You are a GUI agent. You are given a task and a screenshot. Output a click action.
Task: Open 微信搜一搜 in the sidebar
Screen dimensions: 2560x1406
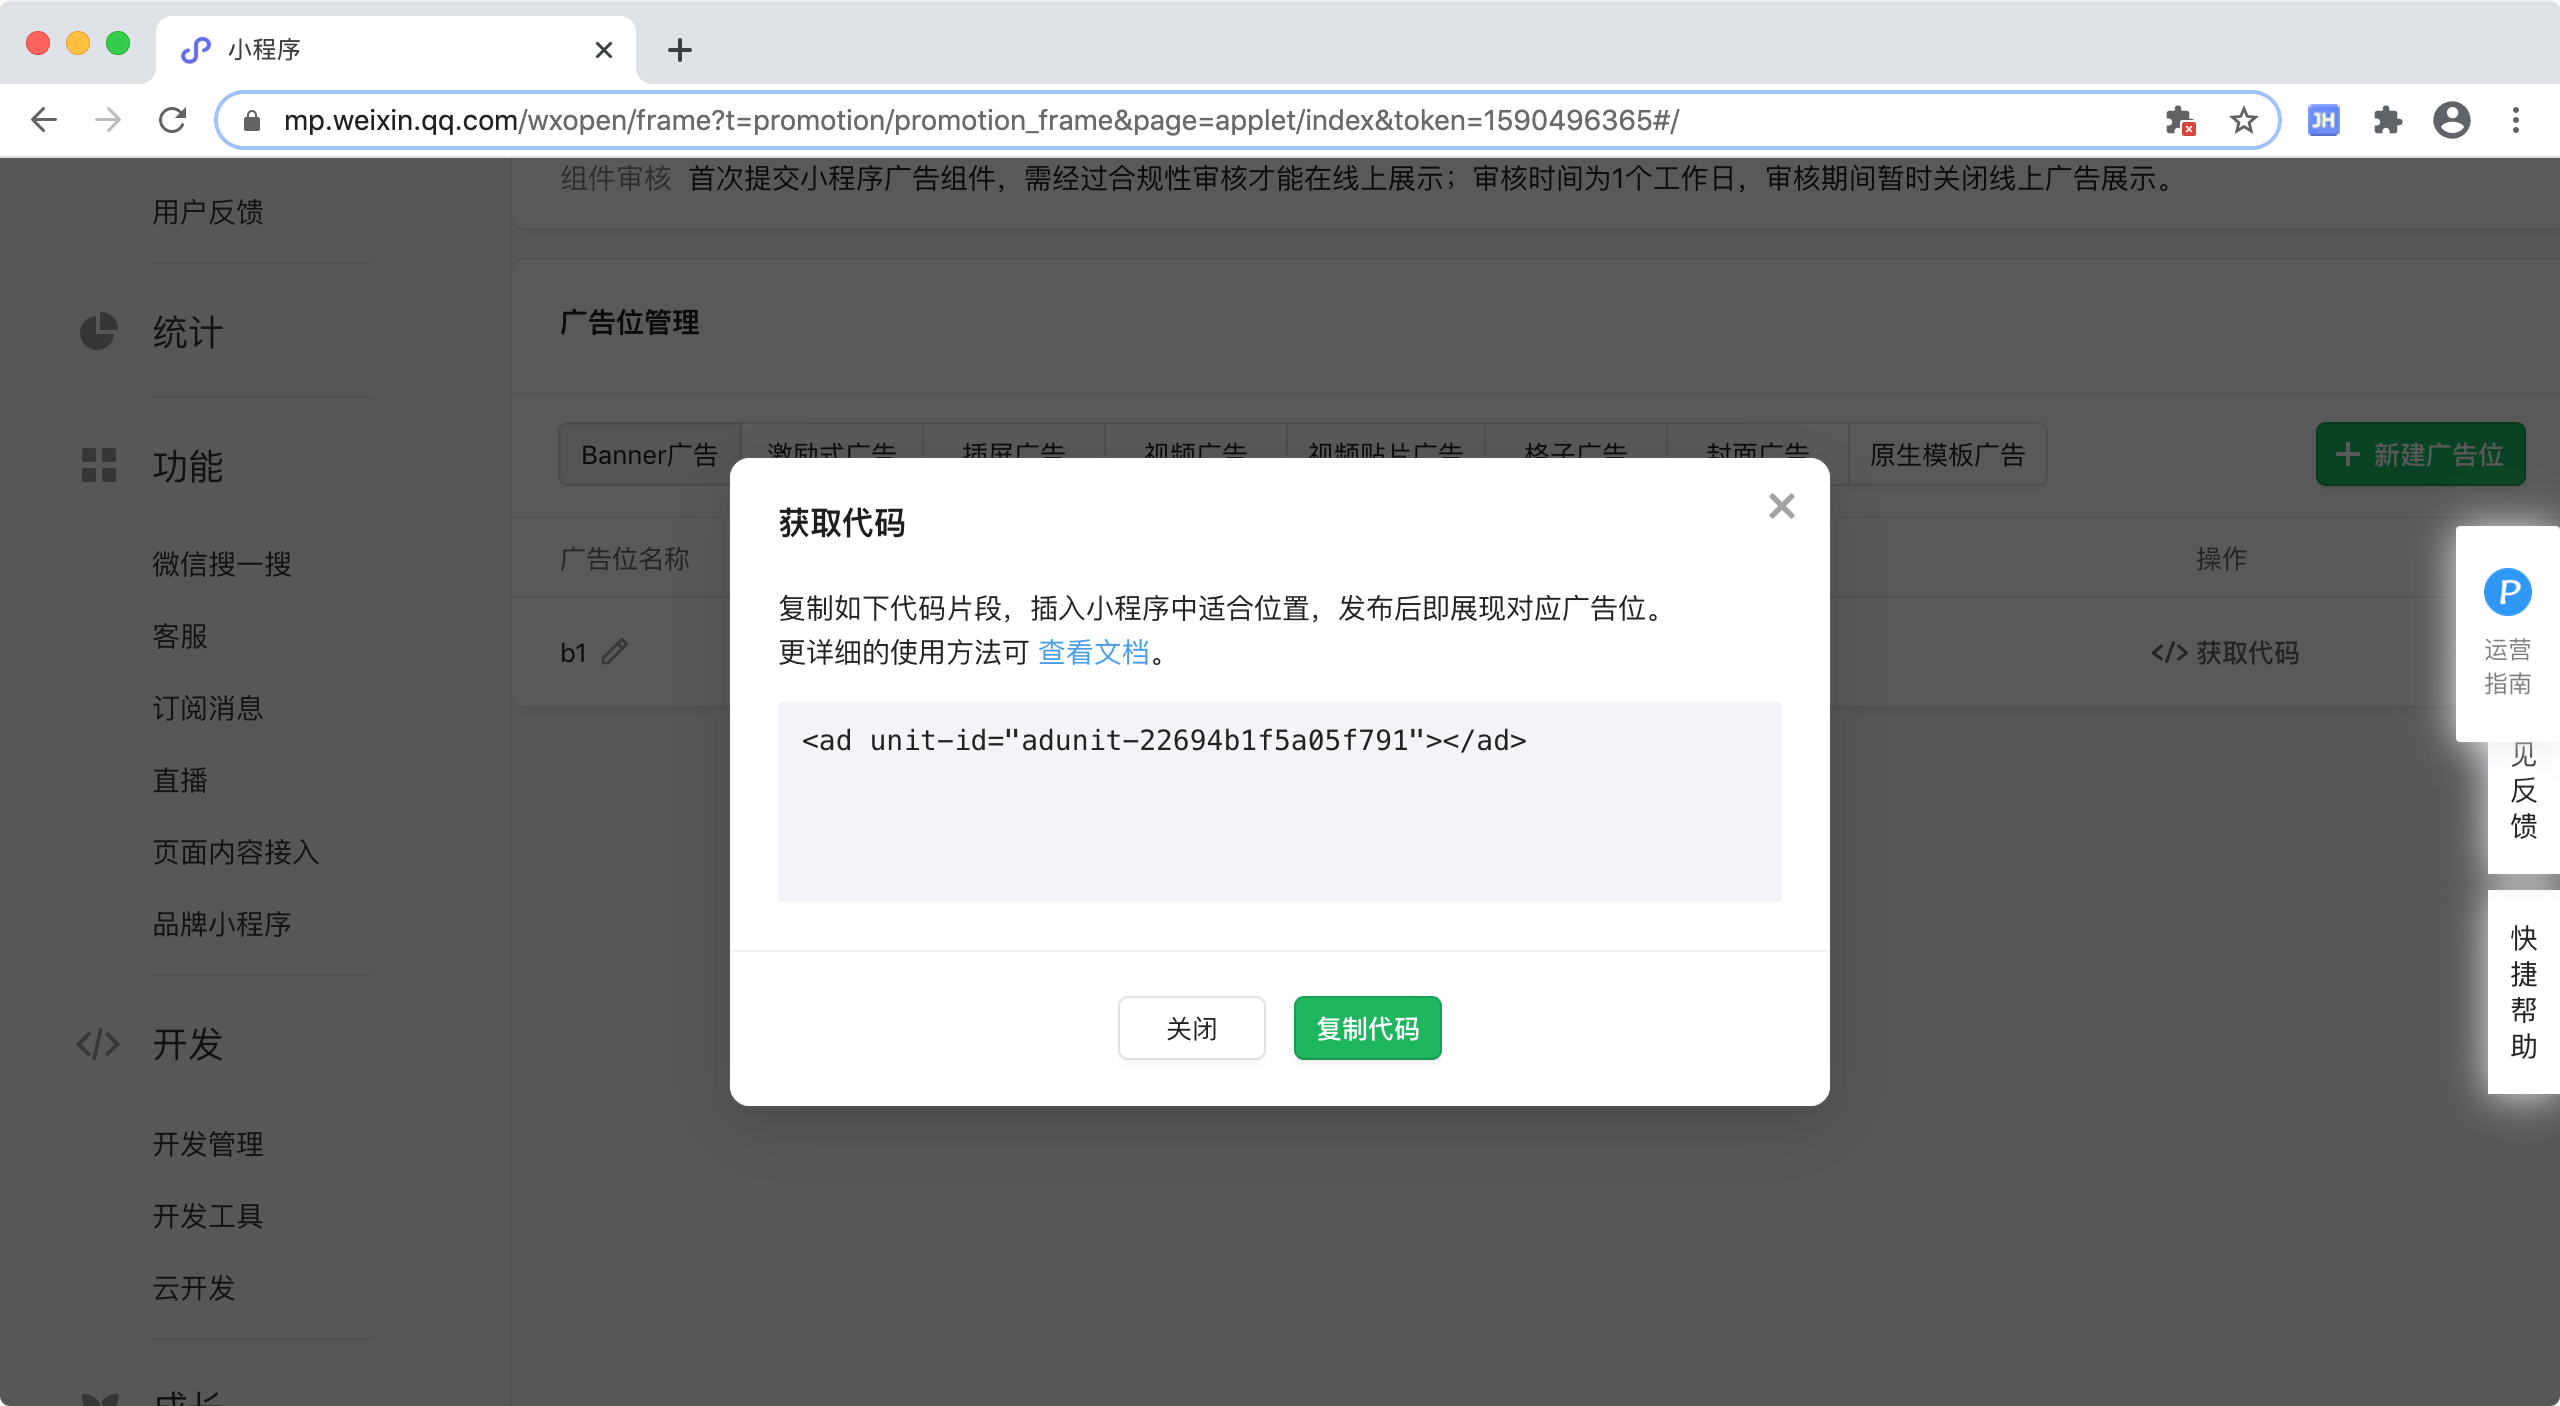coord(222,564)
